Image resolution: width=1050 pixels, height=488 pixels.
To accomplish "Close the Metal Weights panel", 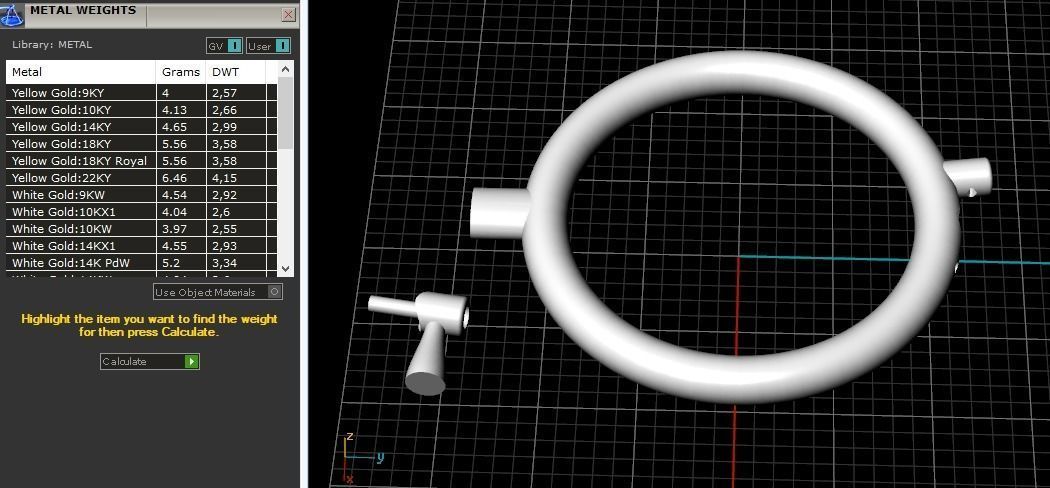I will (289, 14).
